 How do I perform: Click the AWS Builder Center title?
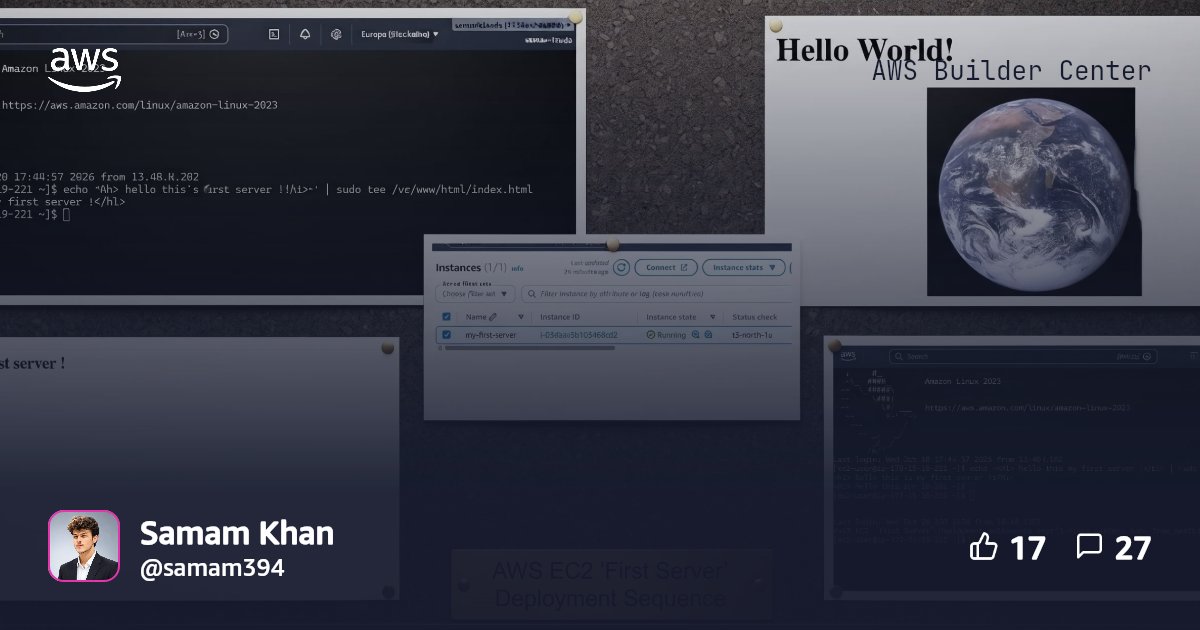(x=1011, y=71)
